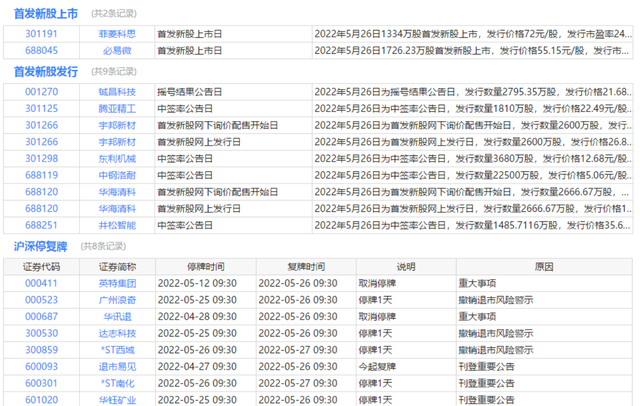Open the 东利机械 stock link
The width and height of the screenshot is (640, 406).
point(117,159)
